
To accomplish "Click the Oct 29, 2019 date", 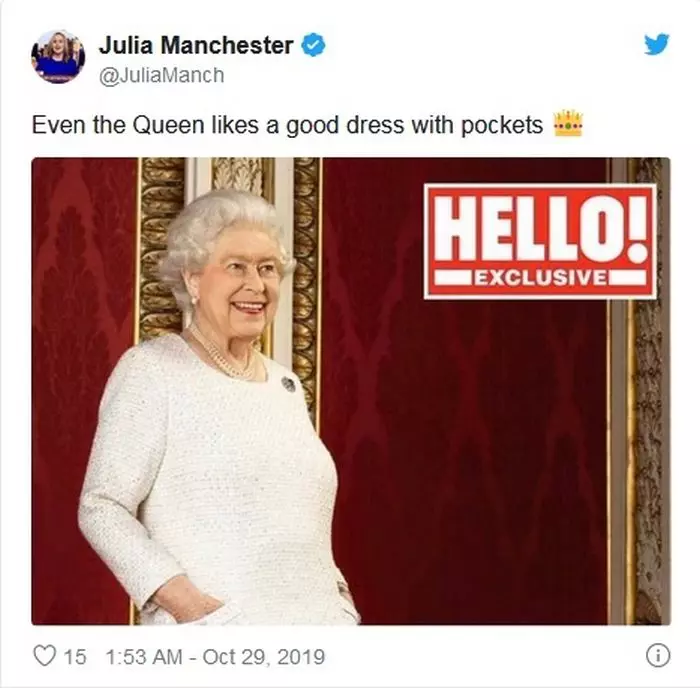I will [263, 657].
